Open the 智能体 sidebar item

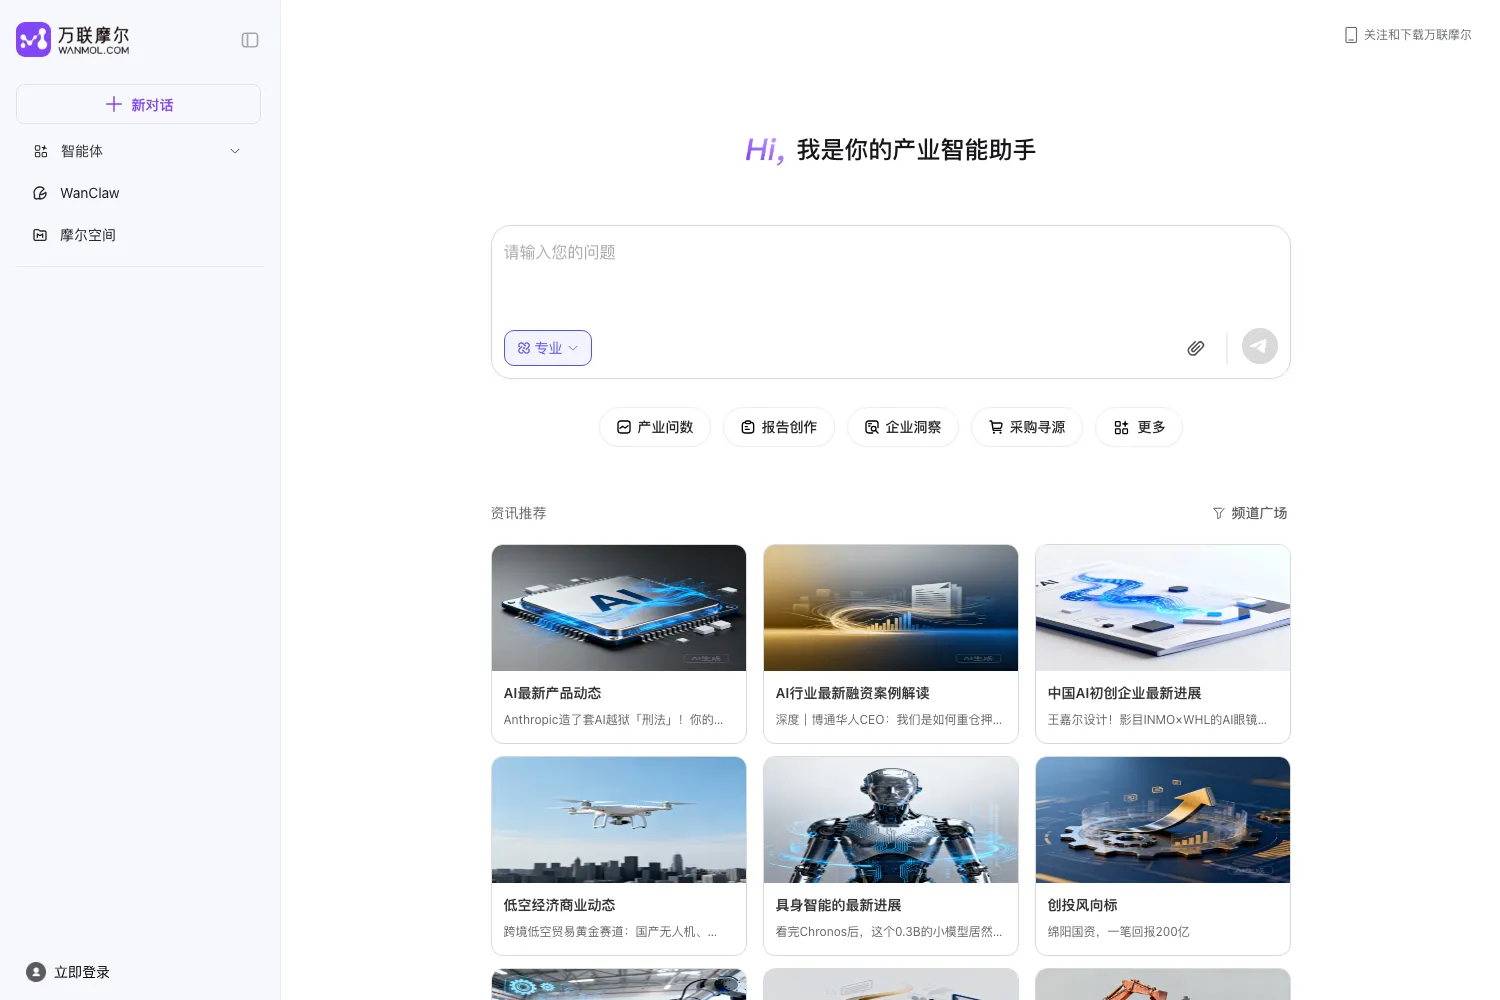point(138,151)
